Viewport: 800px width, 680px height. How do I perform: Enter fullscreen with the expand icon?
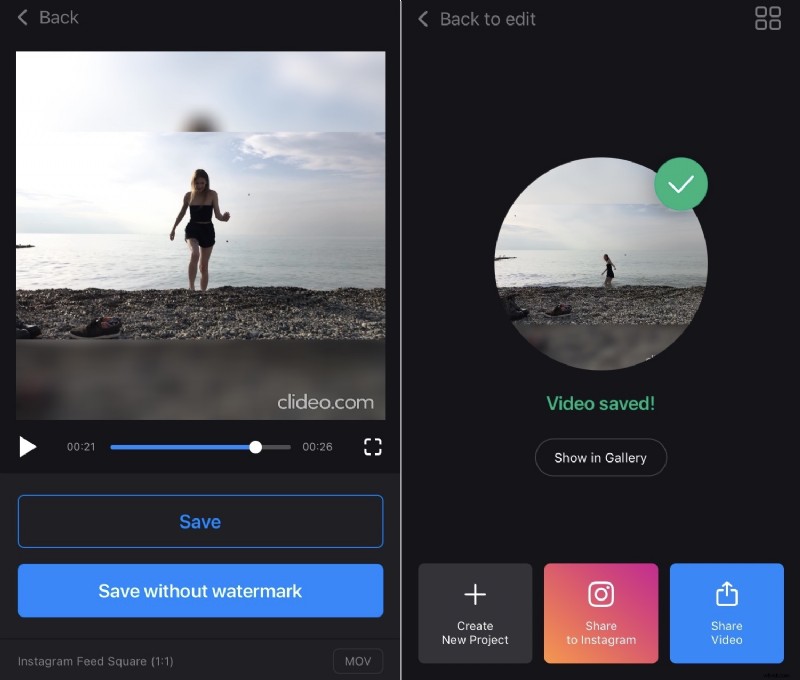coord(372,447)
